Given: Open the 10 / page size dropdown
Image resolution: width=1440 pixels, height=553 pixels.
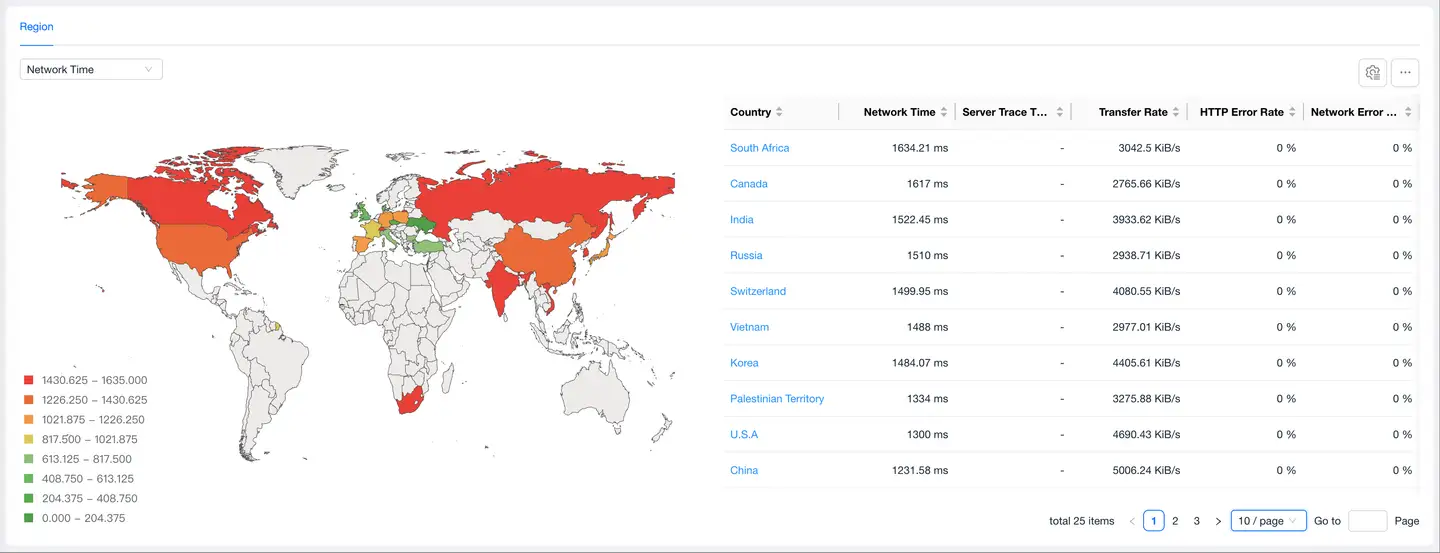Looking at the screenshot, I should [x=1268, y=521].
